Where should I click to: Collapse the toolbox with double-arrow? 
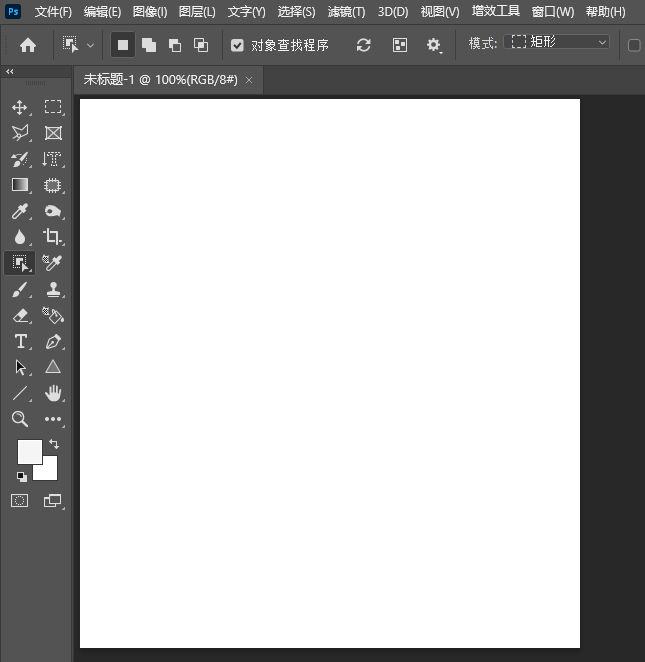[9, 72]
